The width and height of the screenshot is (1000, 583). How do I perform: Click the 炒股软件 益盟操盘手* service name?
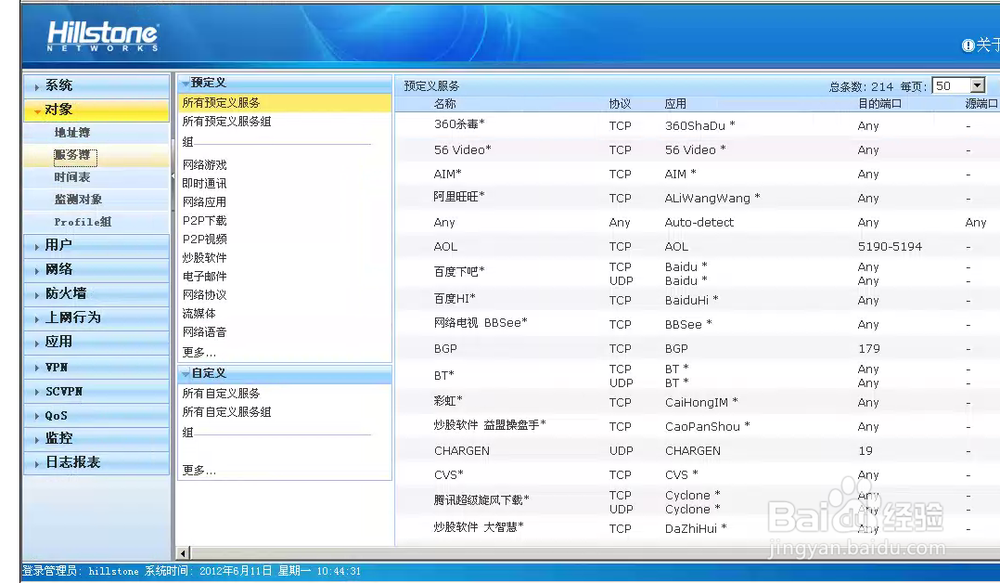point(490,425)
